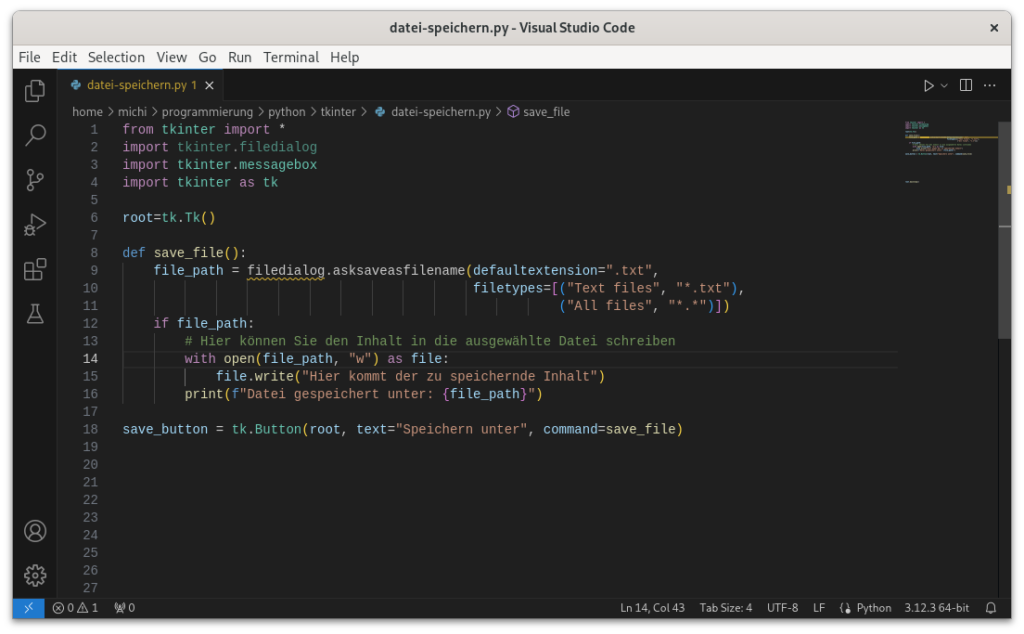This screenshot has height=634, width=1024.
Task: Click 'if file_path:' on line 12
Action: pos(204,323)
